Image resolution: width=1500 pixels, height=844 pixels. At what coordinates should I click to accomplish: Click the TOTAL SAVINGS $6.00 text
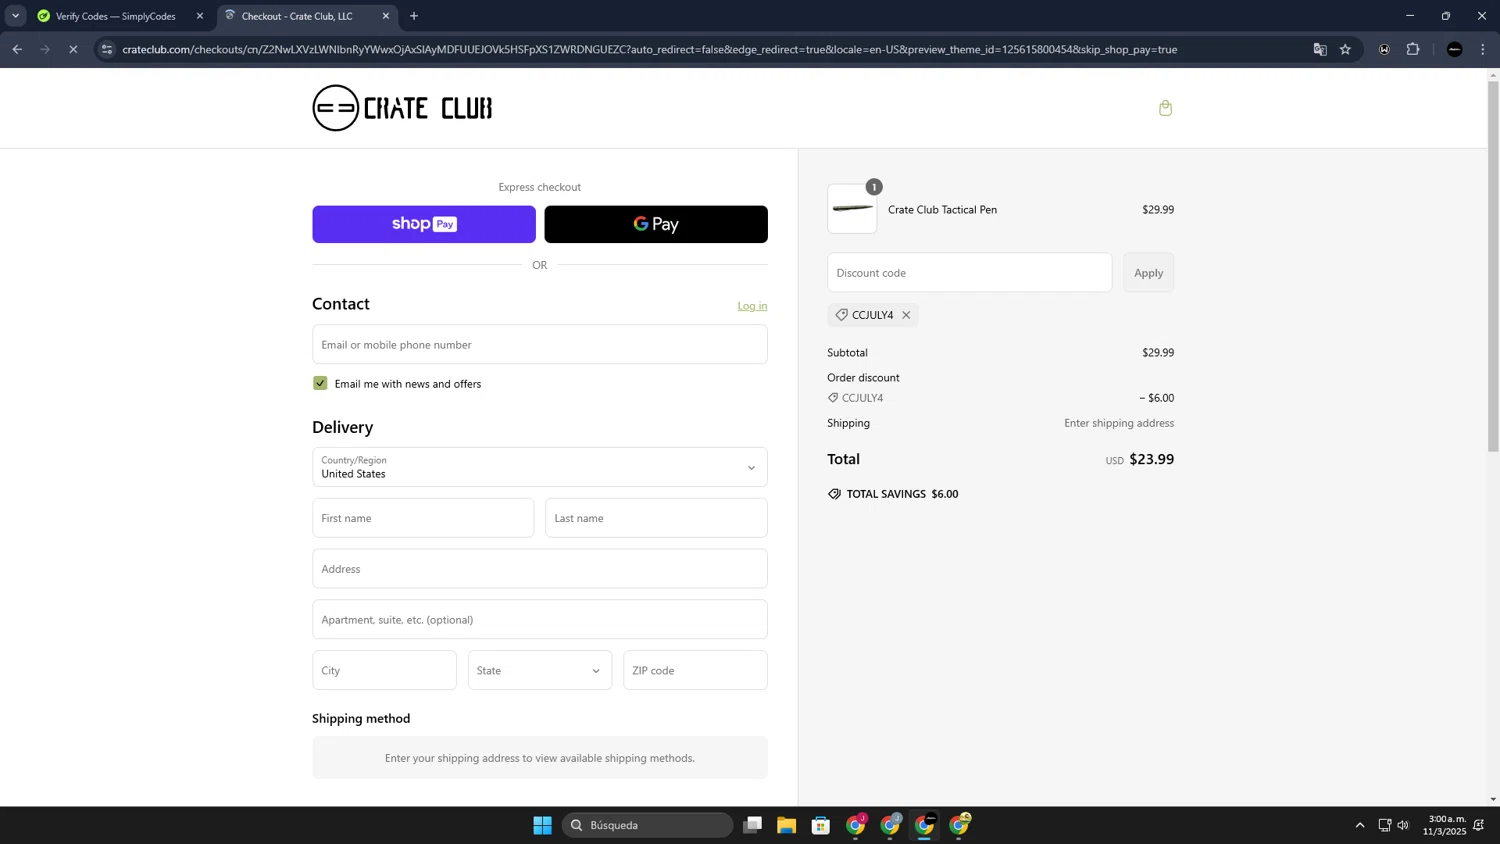coord(902,494)
